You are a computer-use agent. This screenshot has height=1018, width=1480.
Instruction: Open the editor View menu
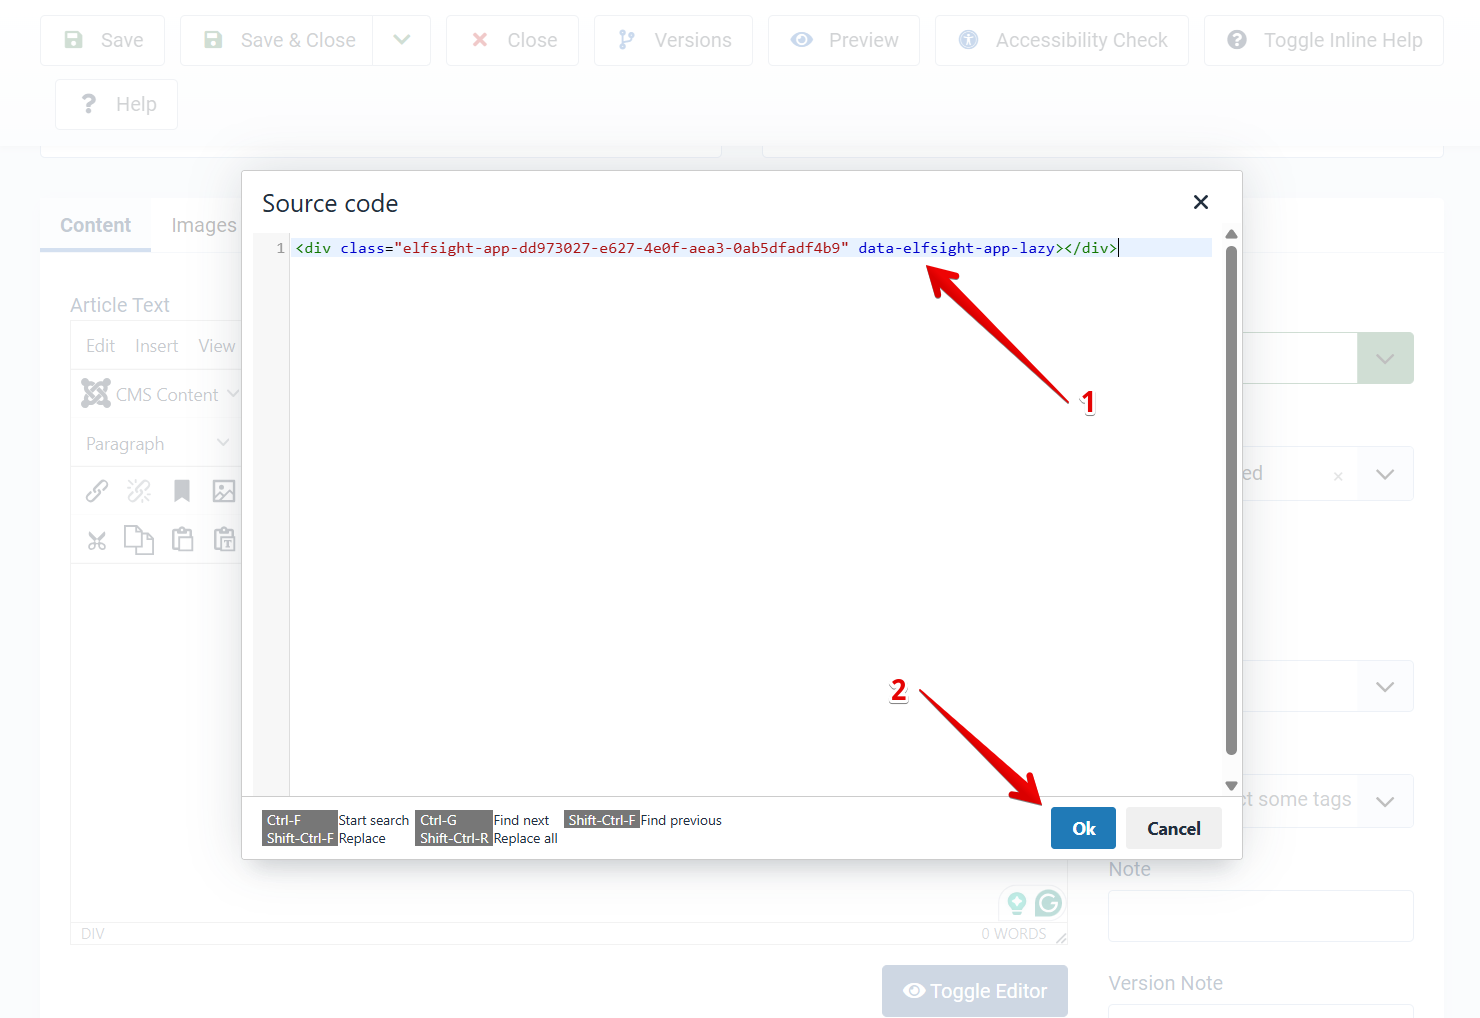(217, 346)
